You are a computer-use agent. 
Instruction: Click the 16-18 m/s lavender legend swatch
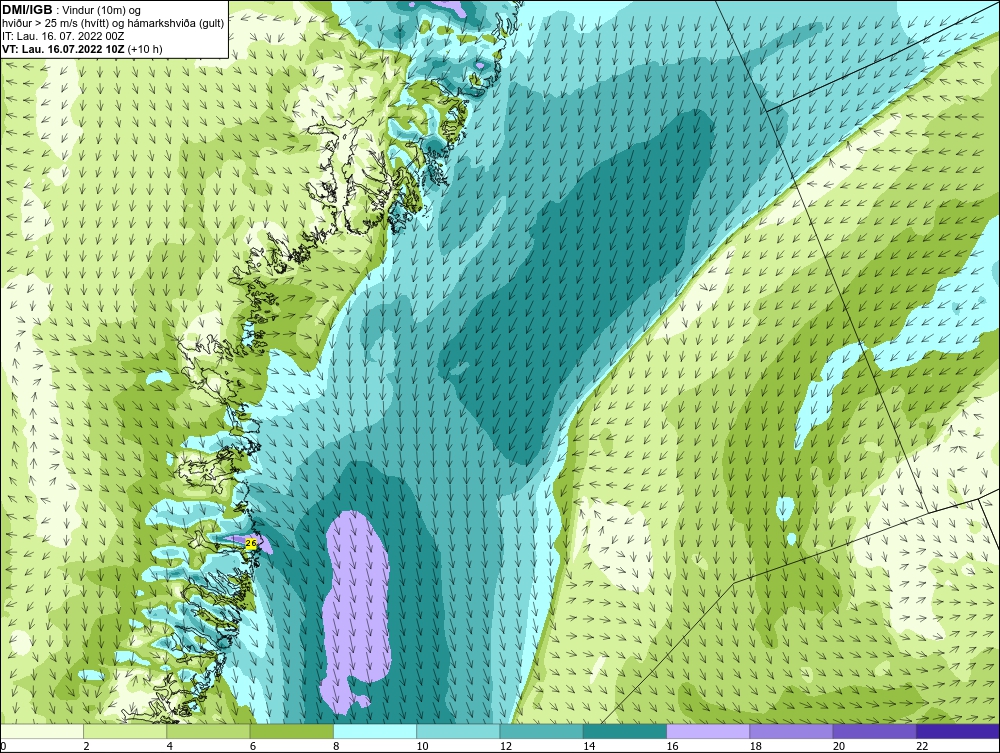(708, 731)
